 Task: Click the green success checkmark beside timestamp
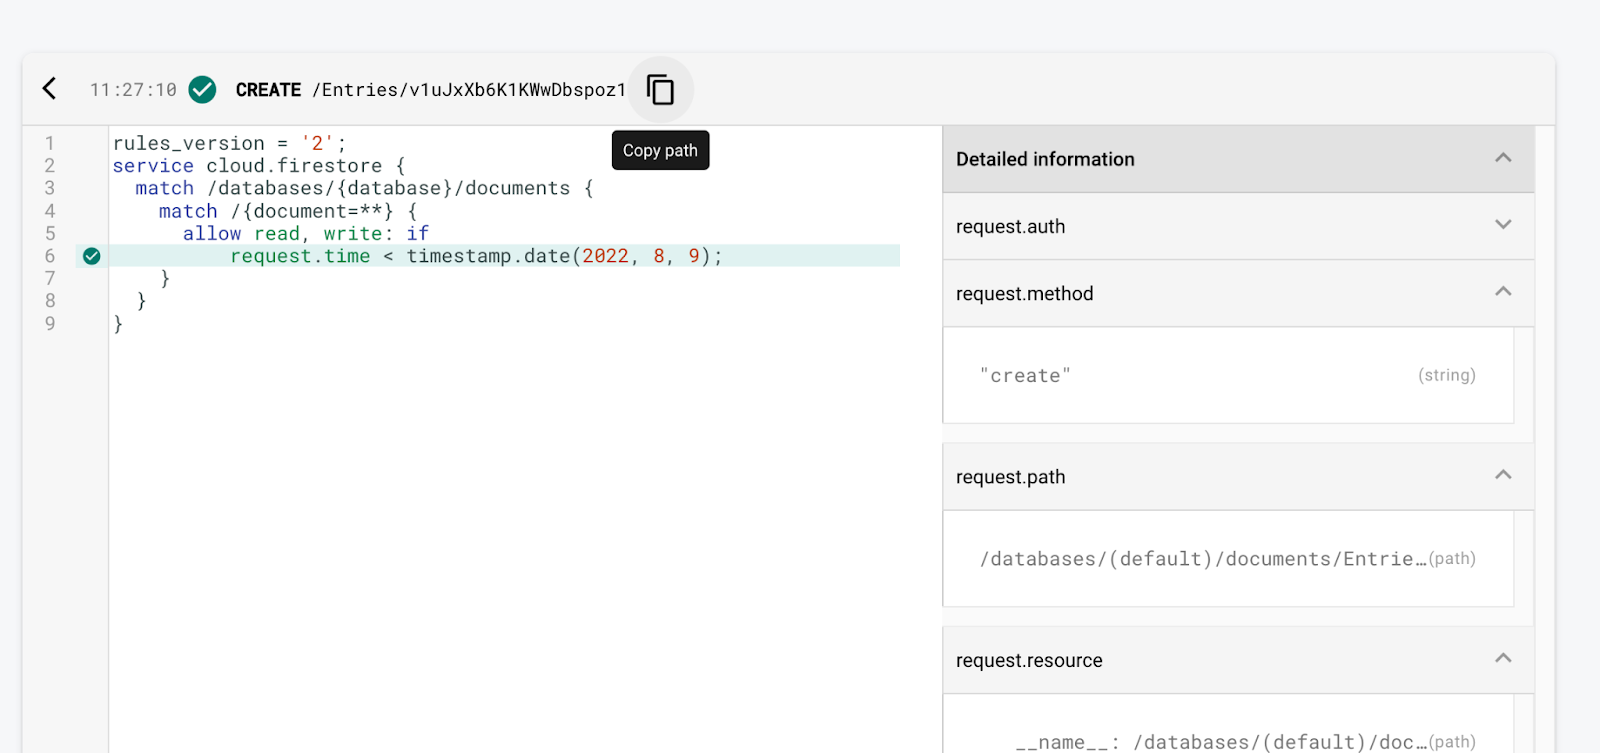coord(203,90)
